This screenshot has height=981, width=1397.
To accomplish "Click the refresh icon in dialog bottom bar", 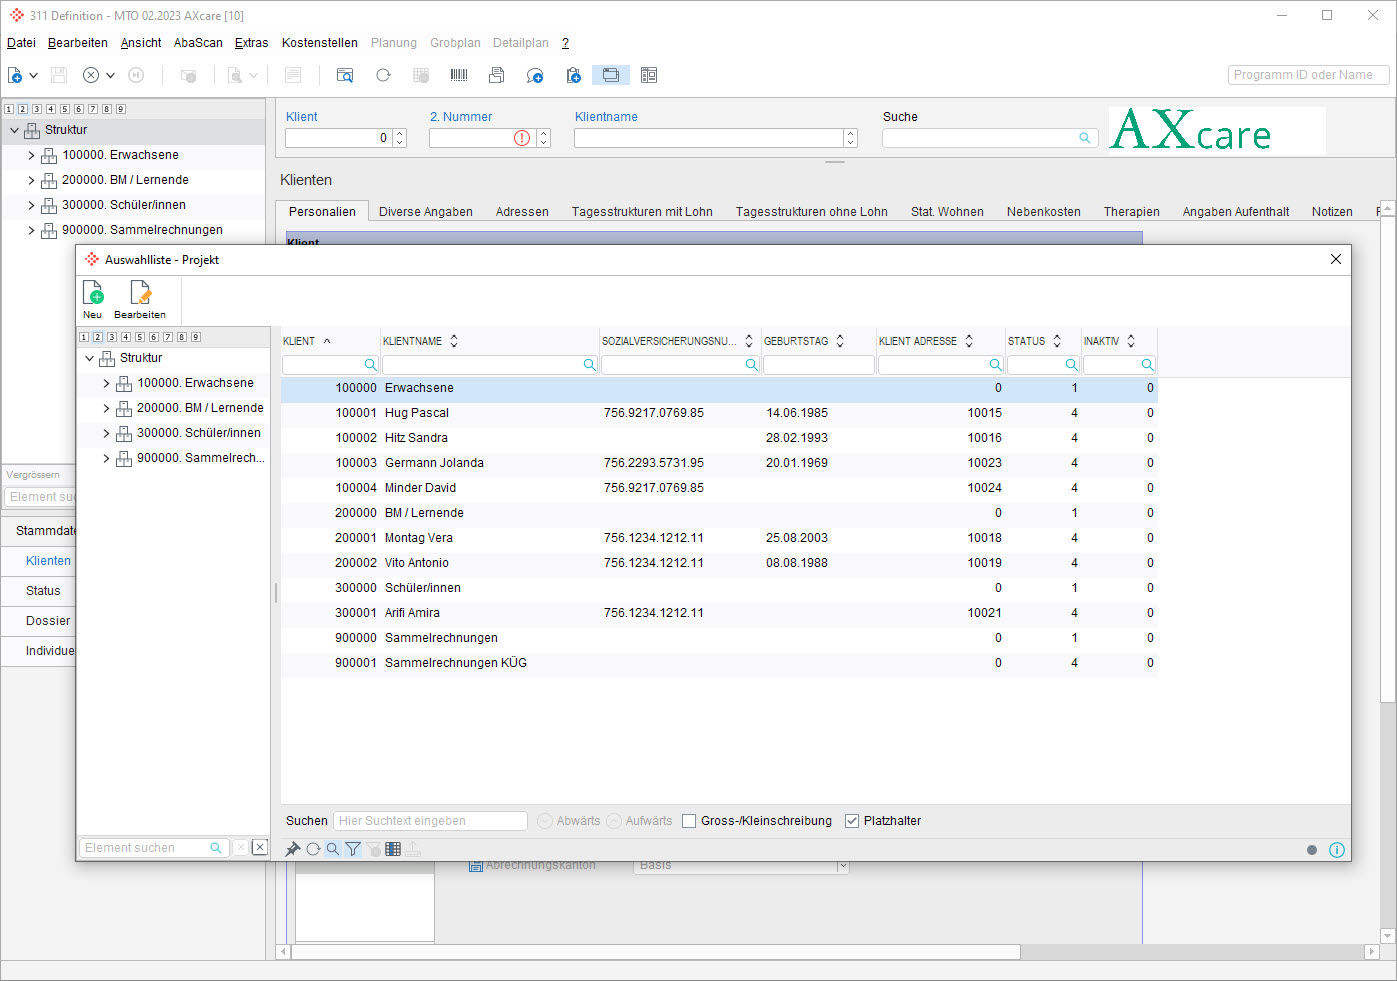I will (313, 849).
